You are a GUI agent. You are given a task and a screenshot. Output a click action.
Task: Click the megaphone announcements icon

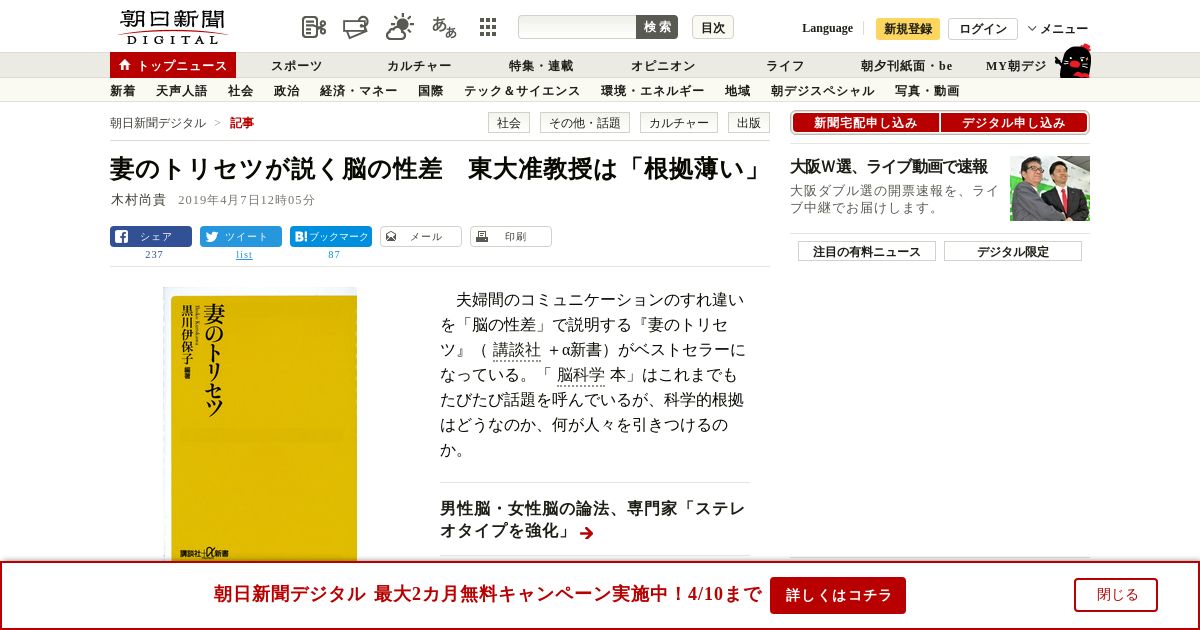coord(356,27)
